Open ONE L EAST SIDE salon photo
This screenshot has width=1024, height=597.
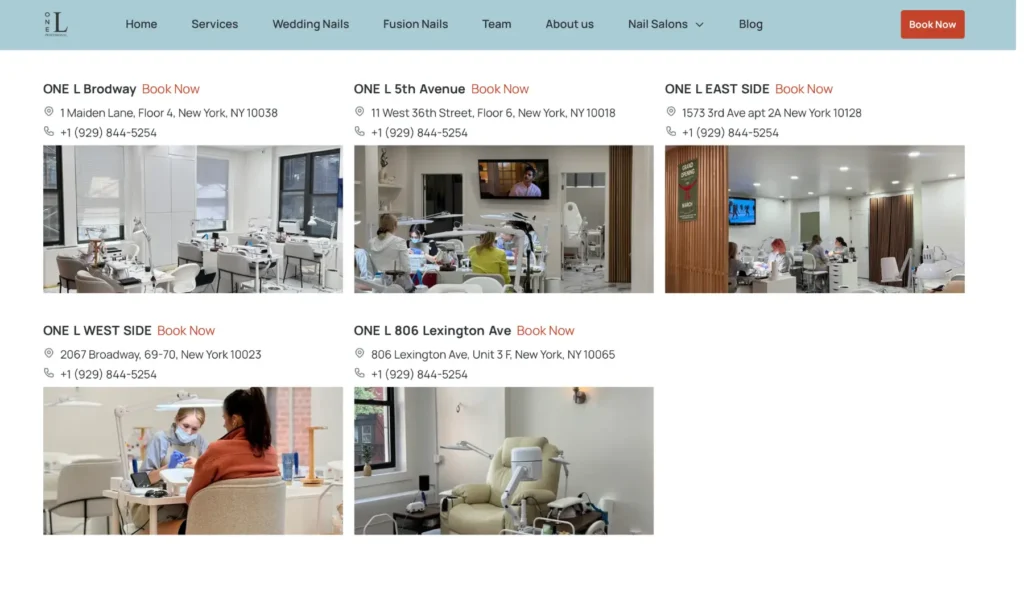pyautogui.click(x=814, y=219)
